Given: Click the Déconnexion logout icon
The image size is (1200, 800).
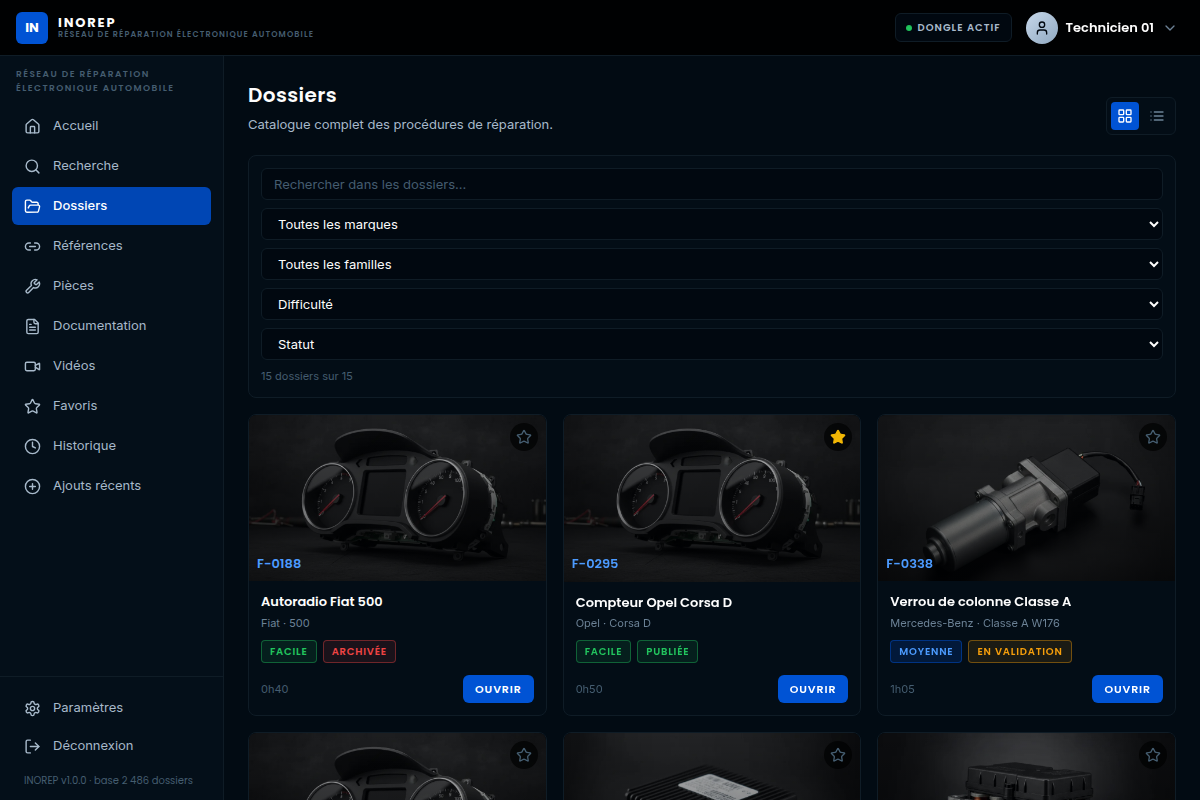Looking at the screenshot, I should tap(33, 746).
